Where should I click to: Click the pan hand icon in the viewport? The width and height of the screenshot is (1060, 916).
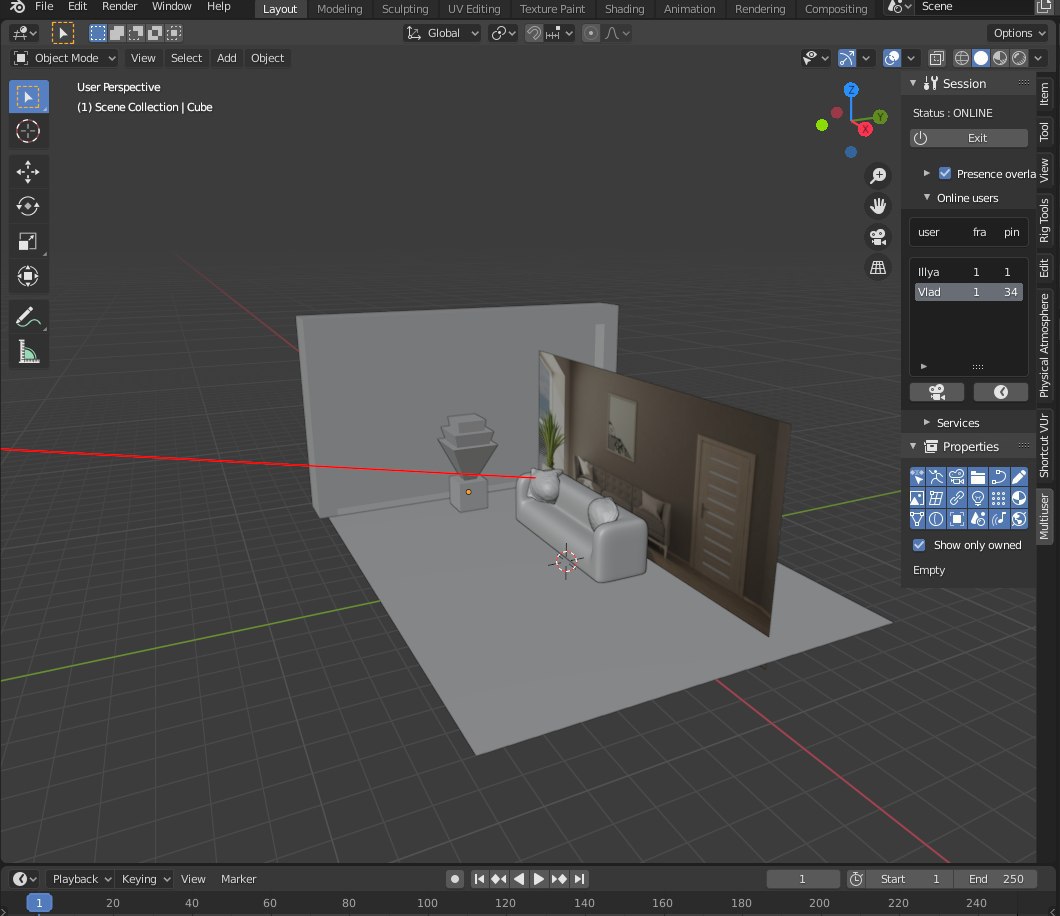pos(878,206)
